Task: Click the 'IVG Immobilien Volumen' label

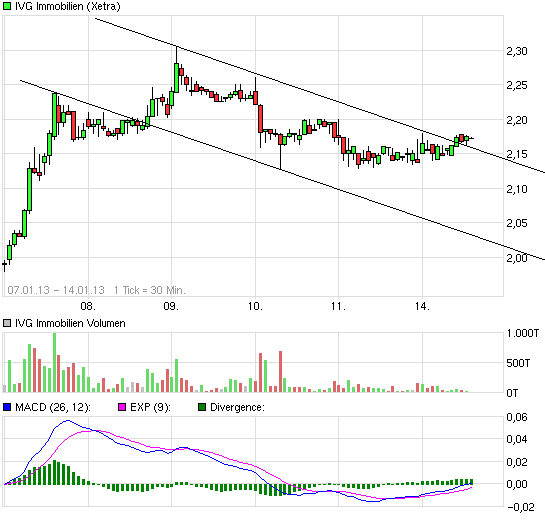Action: 70,323
